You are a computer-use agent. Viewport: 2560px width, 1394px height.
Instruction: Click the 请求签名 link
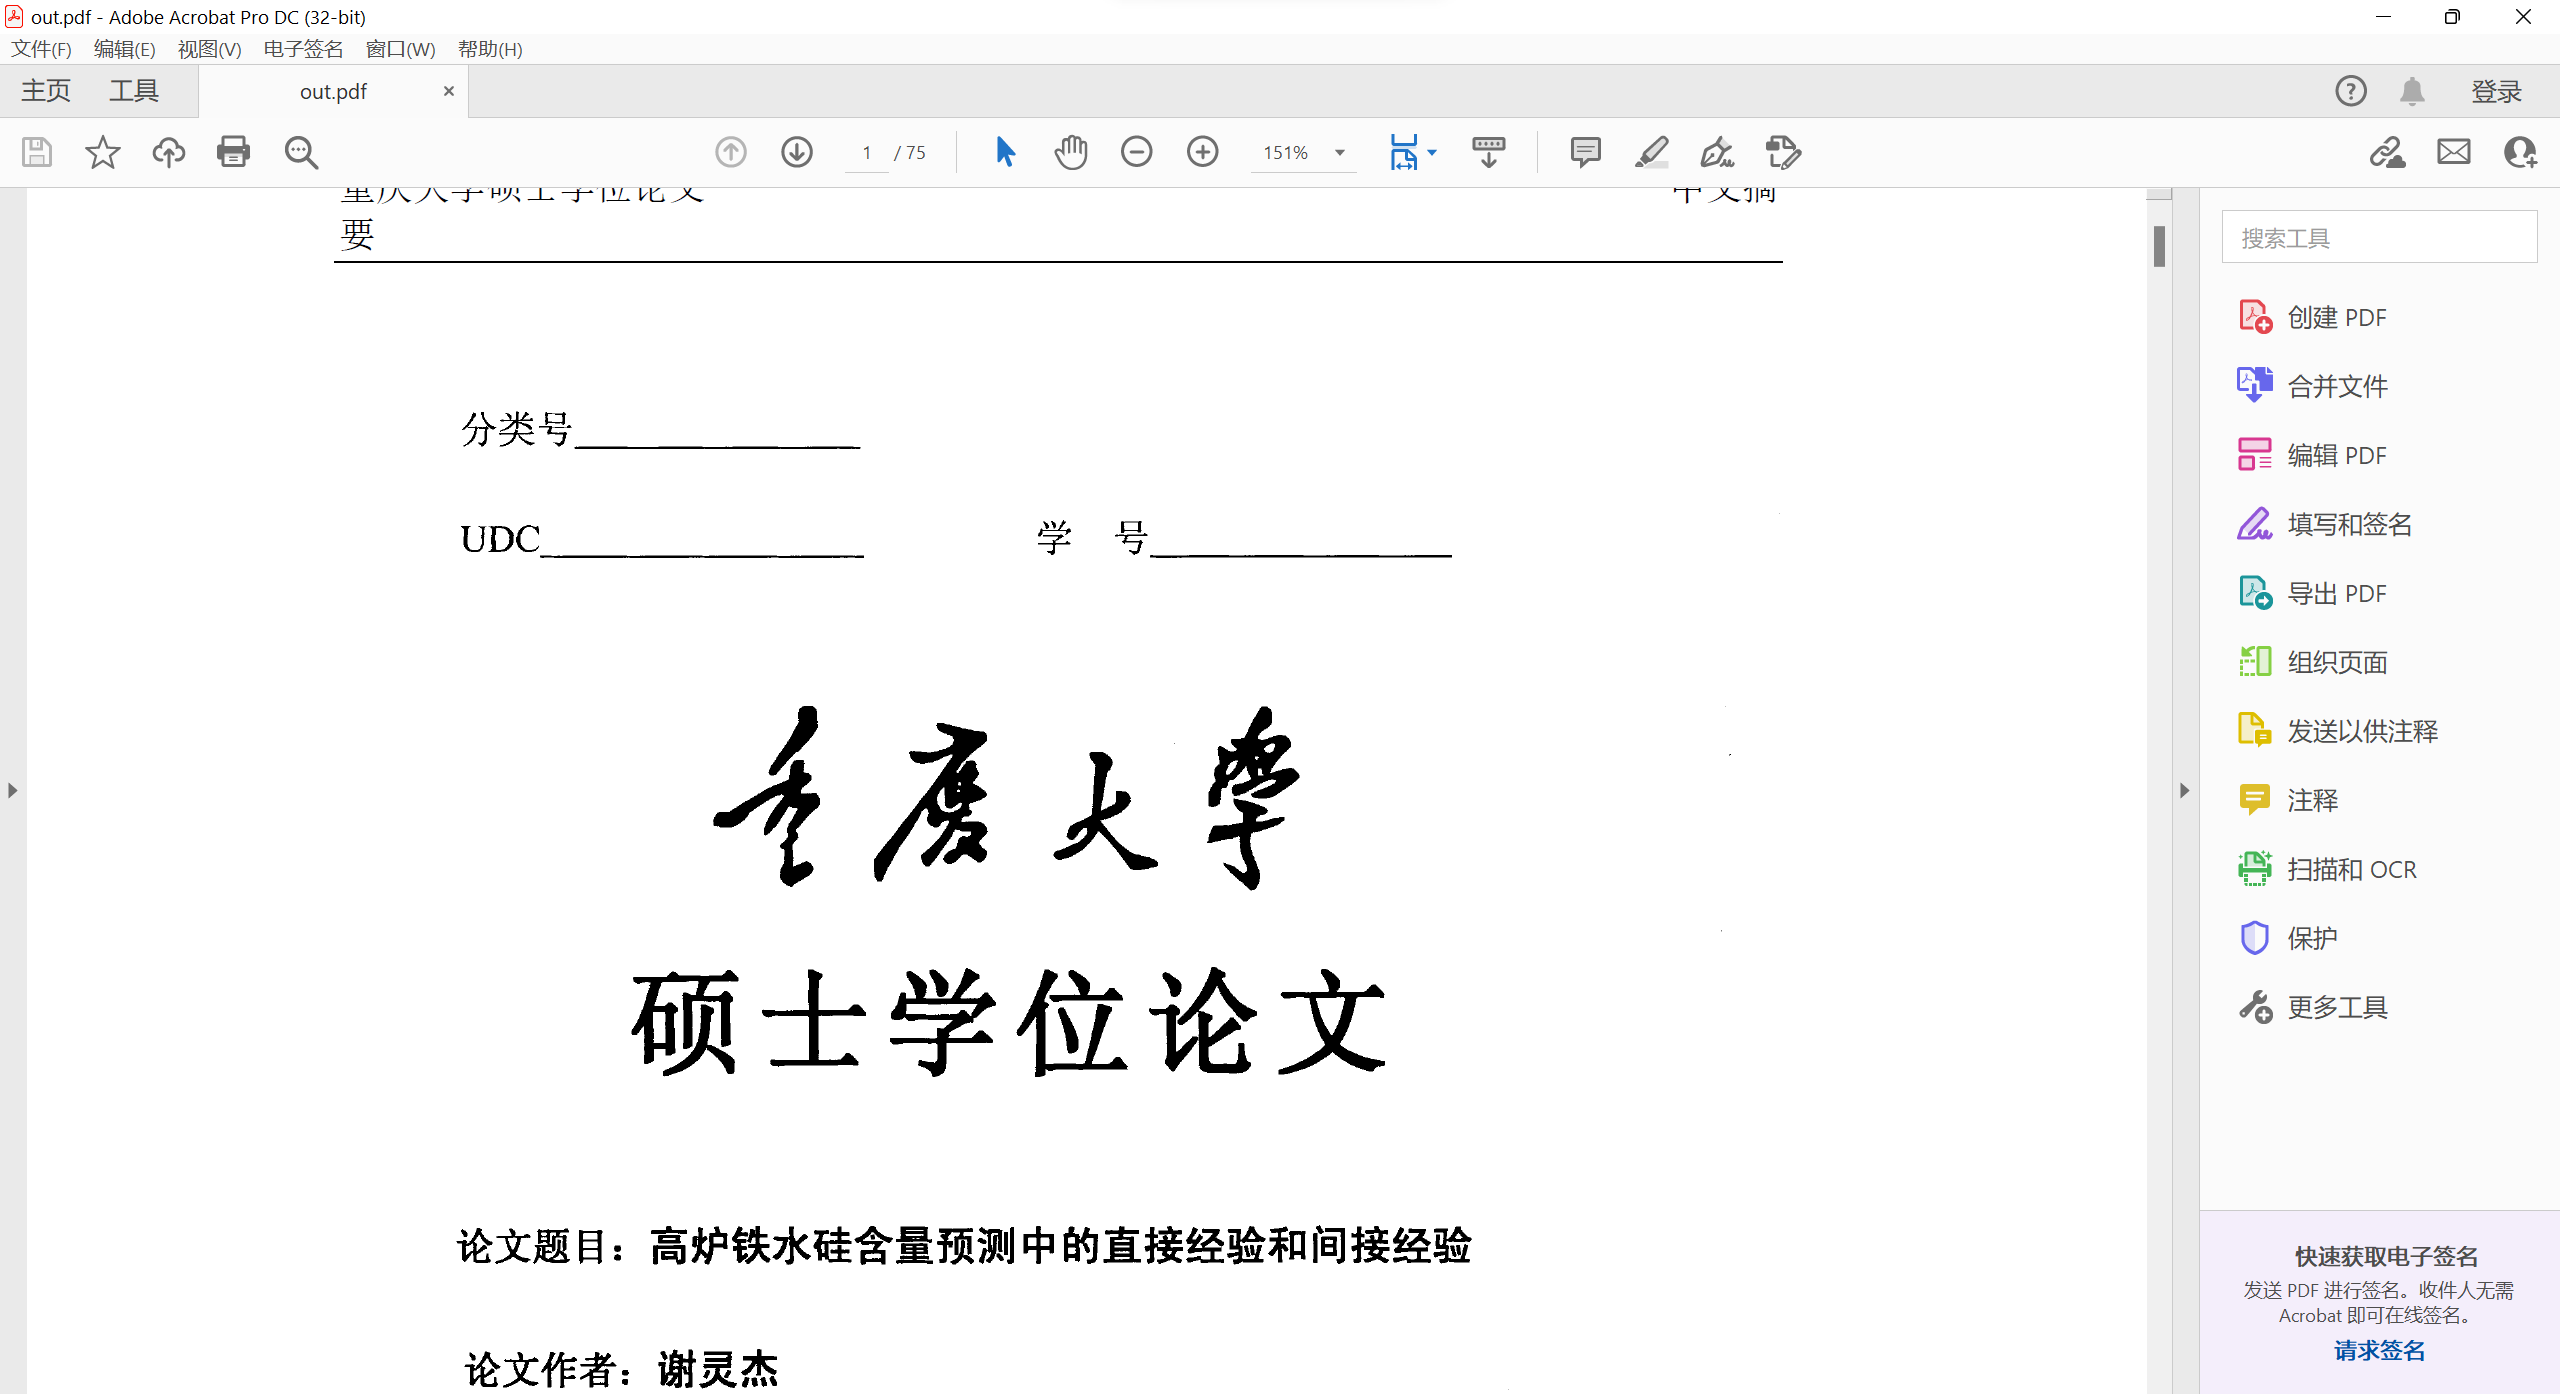tap(2379, 1350)
